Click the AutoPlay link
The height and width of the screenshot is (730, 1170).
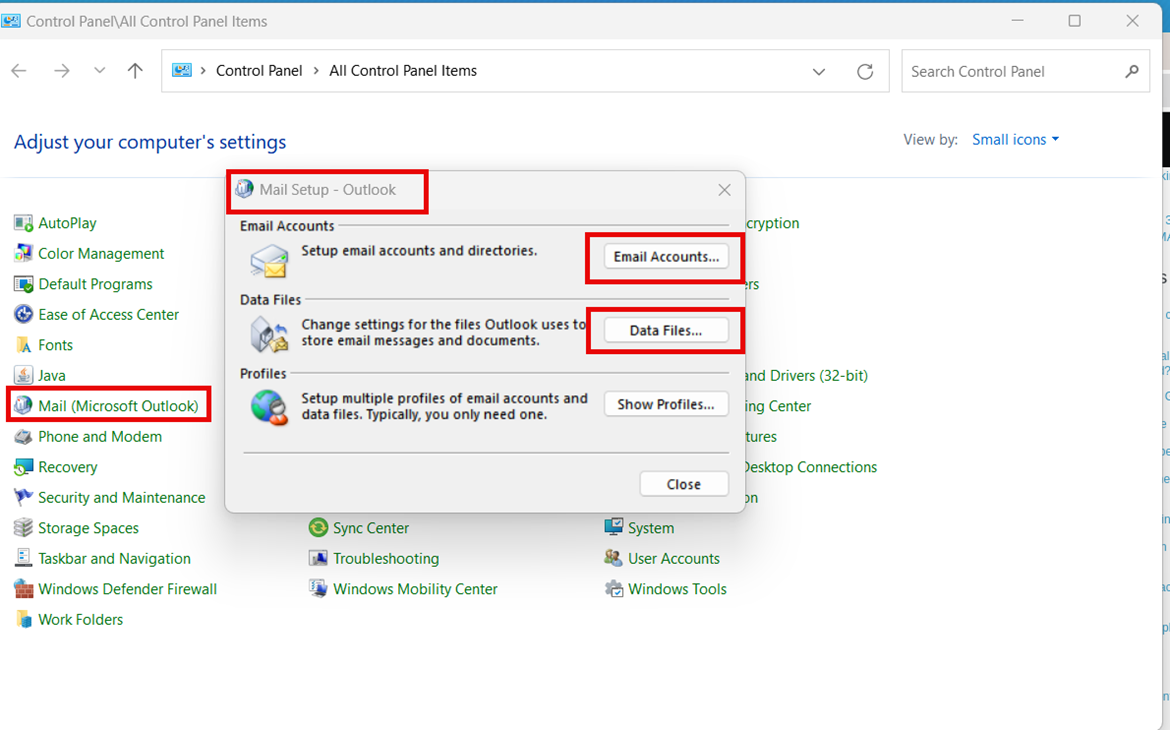(x=67, y=223)
